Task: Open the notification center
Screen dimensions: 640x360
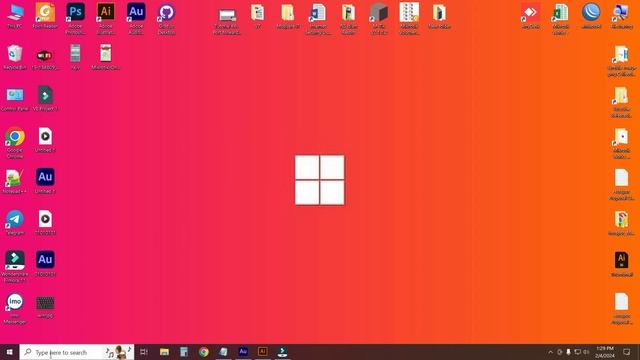Action: [x=627, y=352]
